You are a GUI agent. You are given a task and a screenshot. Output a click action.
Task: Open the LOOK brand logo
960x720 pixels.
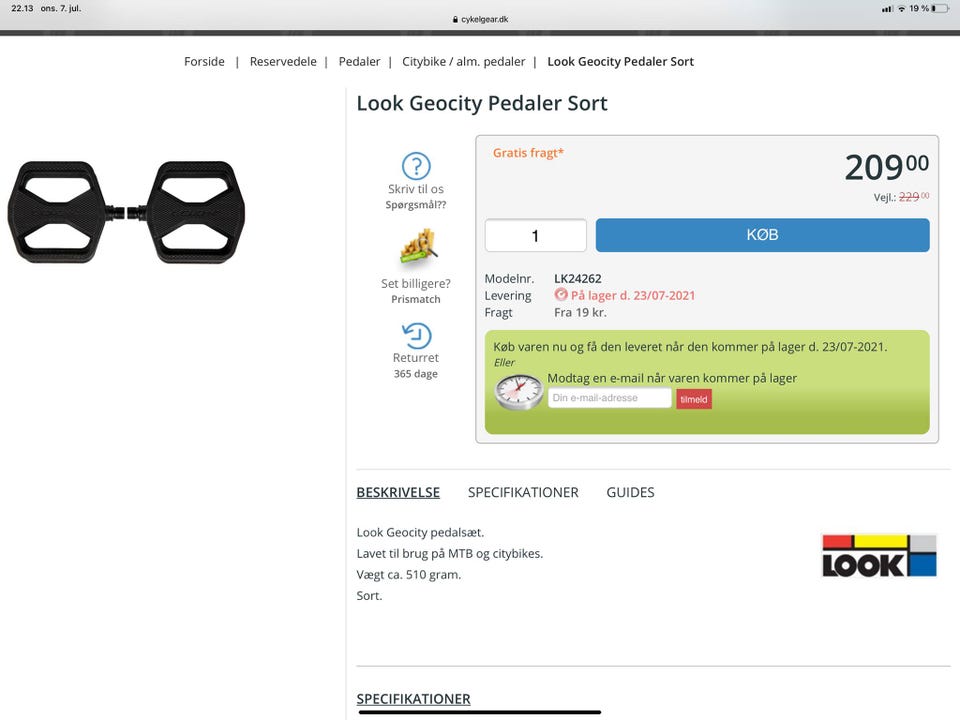click(879, 556)
